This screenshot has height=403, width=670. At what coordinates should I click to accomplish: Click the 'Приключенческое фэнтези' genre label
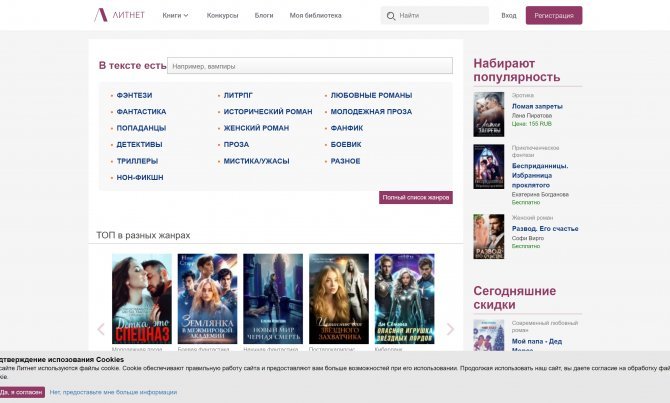pos(535,151)
